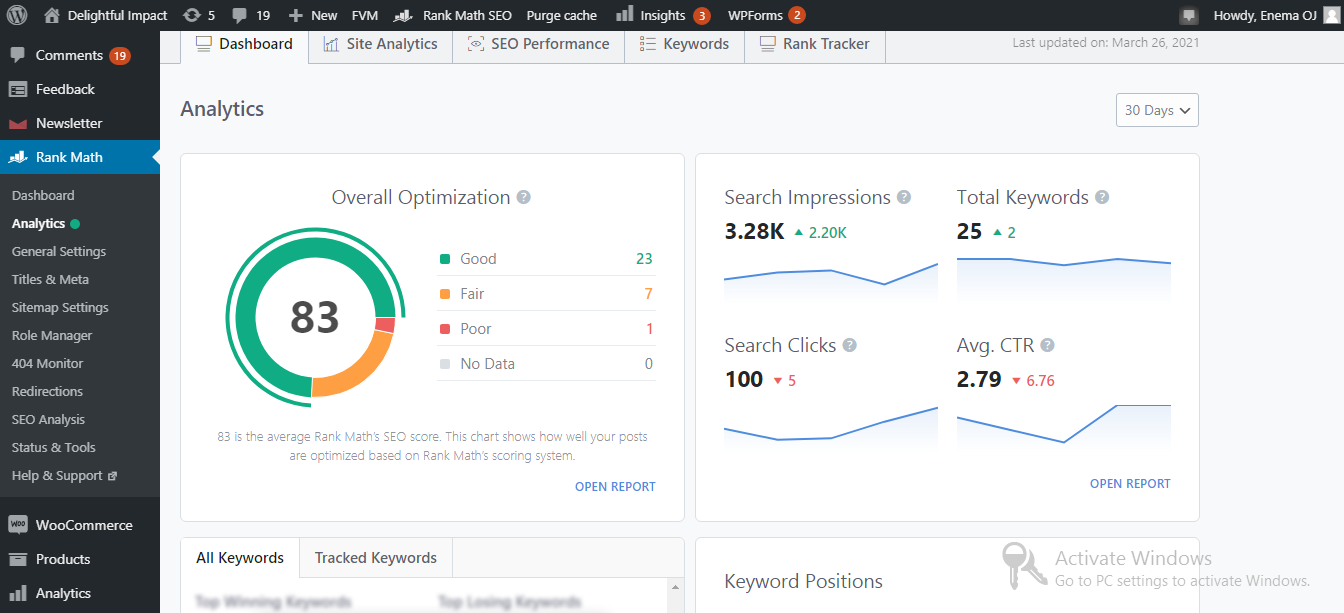Click the Good count 23

point(644,259)
